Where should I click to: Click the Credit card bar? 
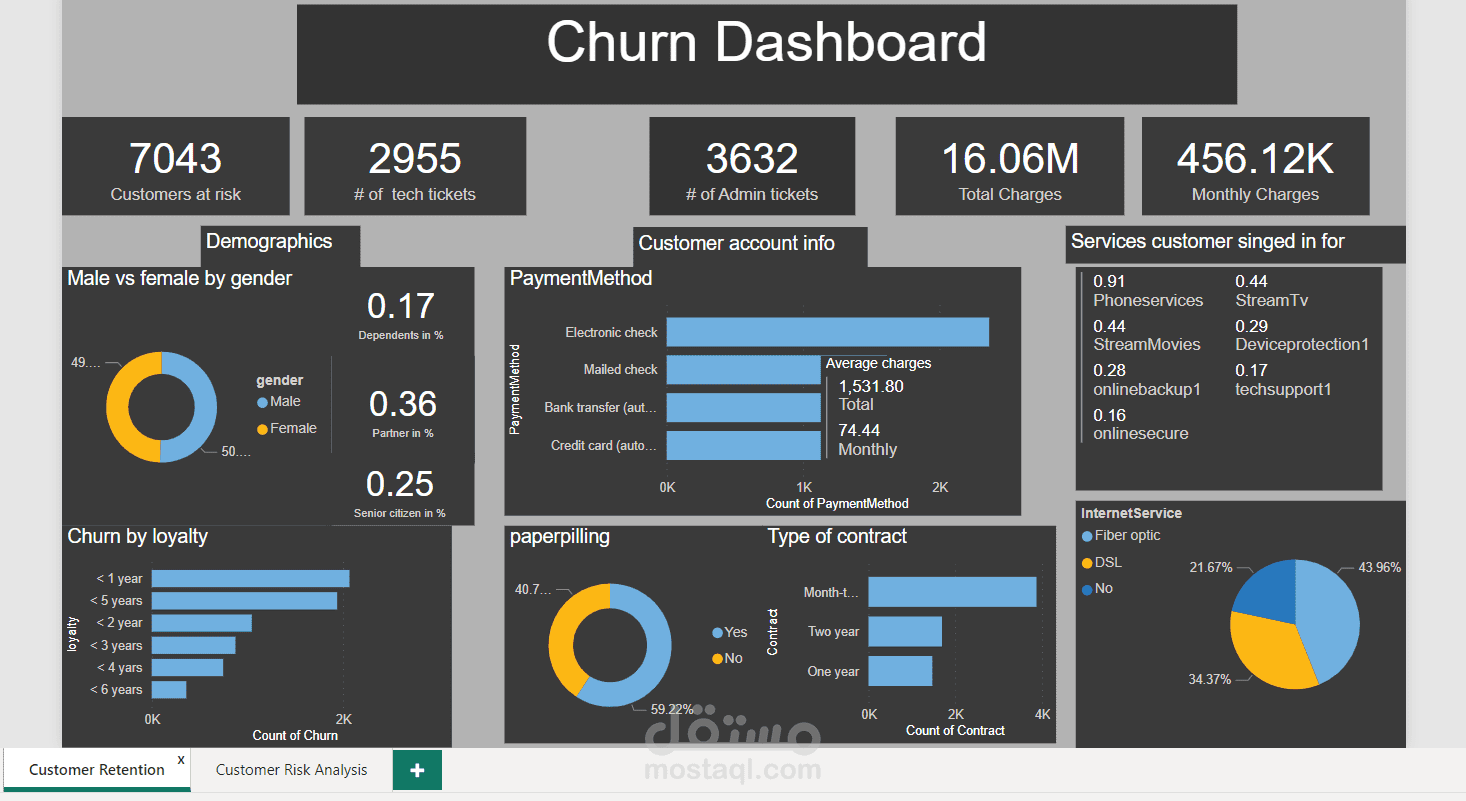(744, 446)
